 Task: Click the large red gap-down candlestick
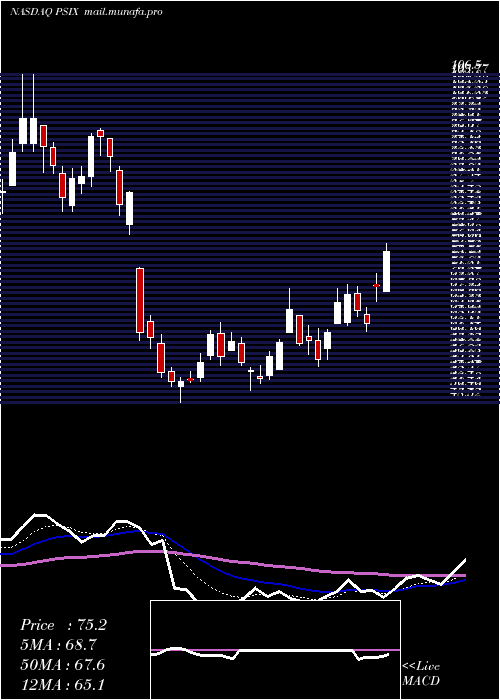tap(140, 300)
